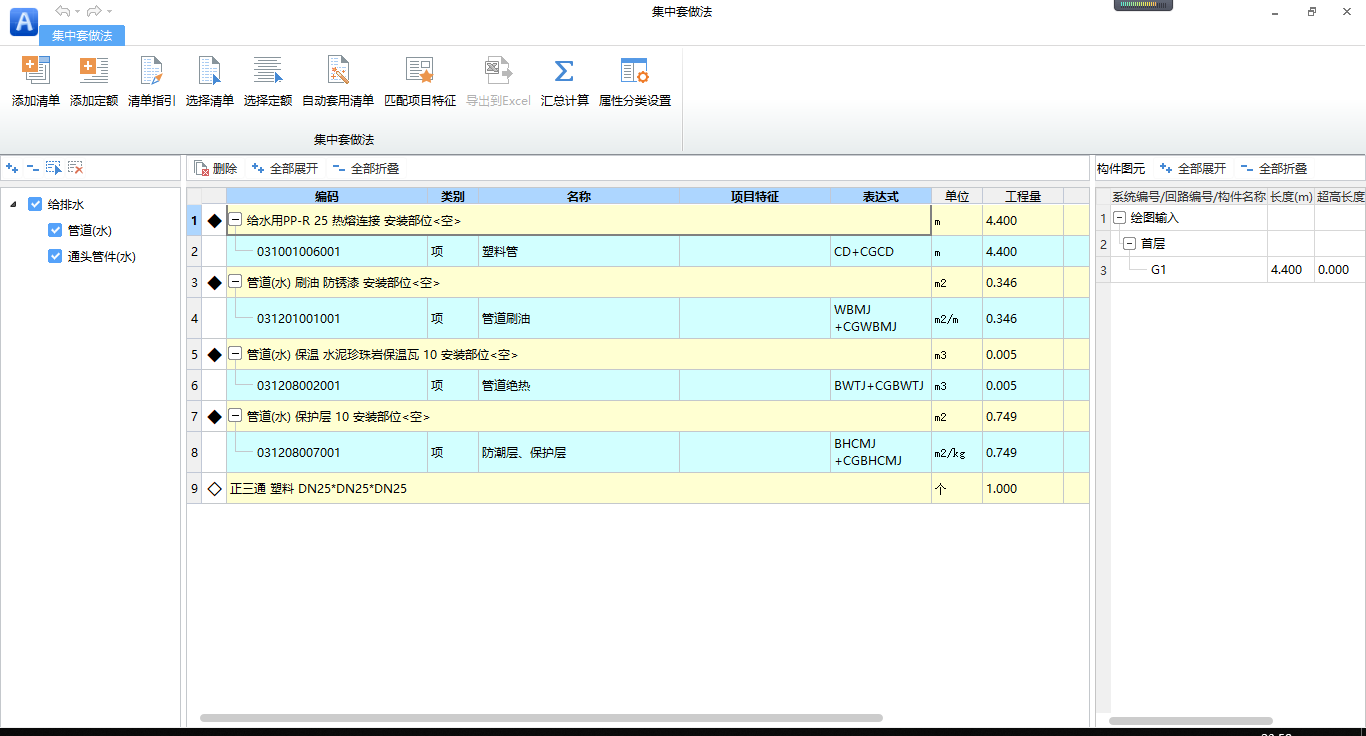Click the 选择清单 icon
Viewport: 1366px width, 736px height.
(210, 71)
